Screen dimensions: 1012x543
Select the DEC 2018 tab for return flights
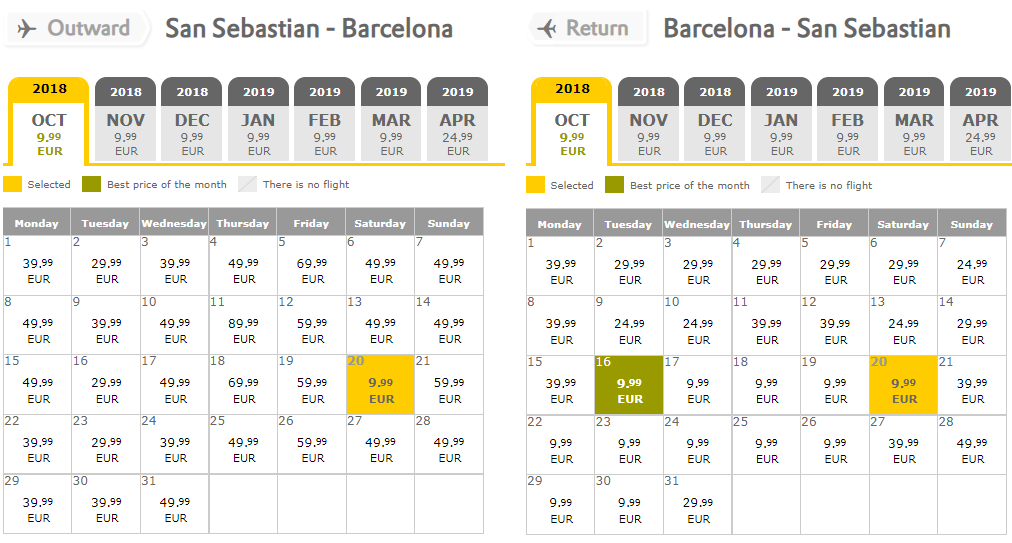point(715,119)
